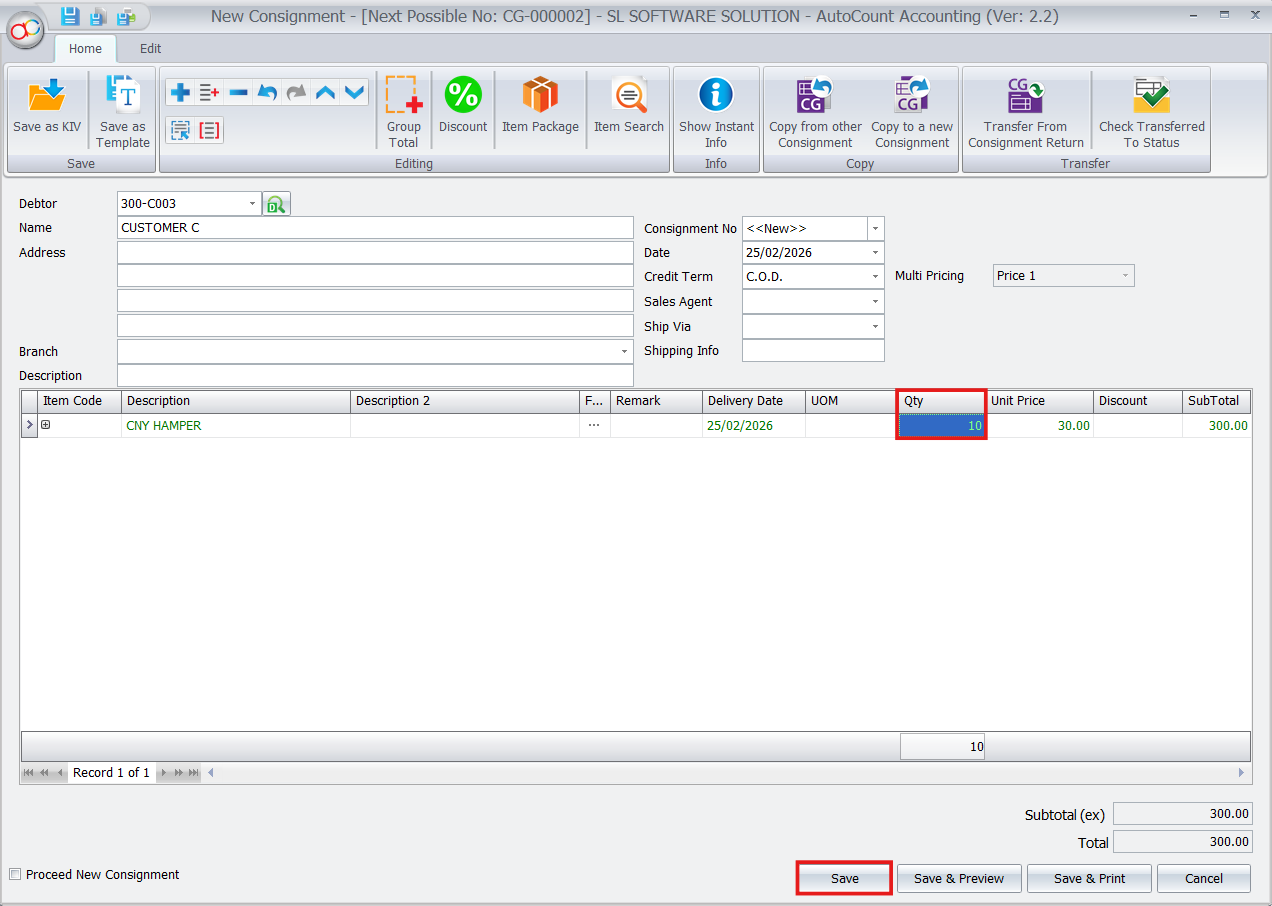Viewport: 1272px width, 906px height.
Task: Add a new row with the blue plus icon
Action: click(x=179, y=91)
